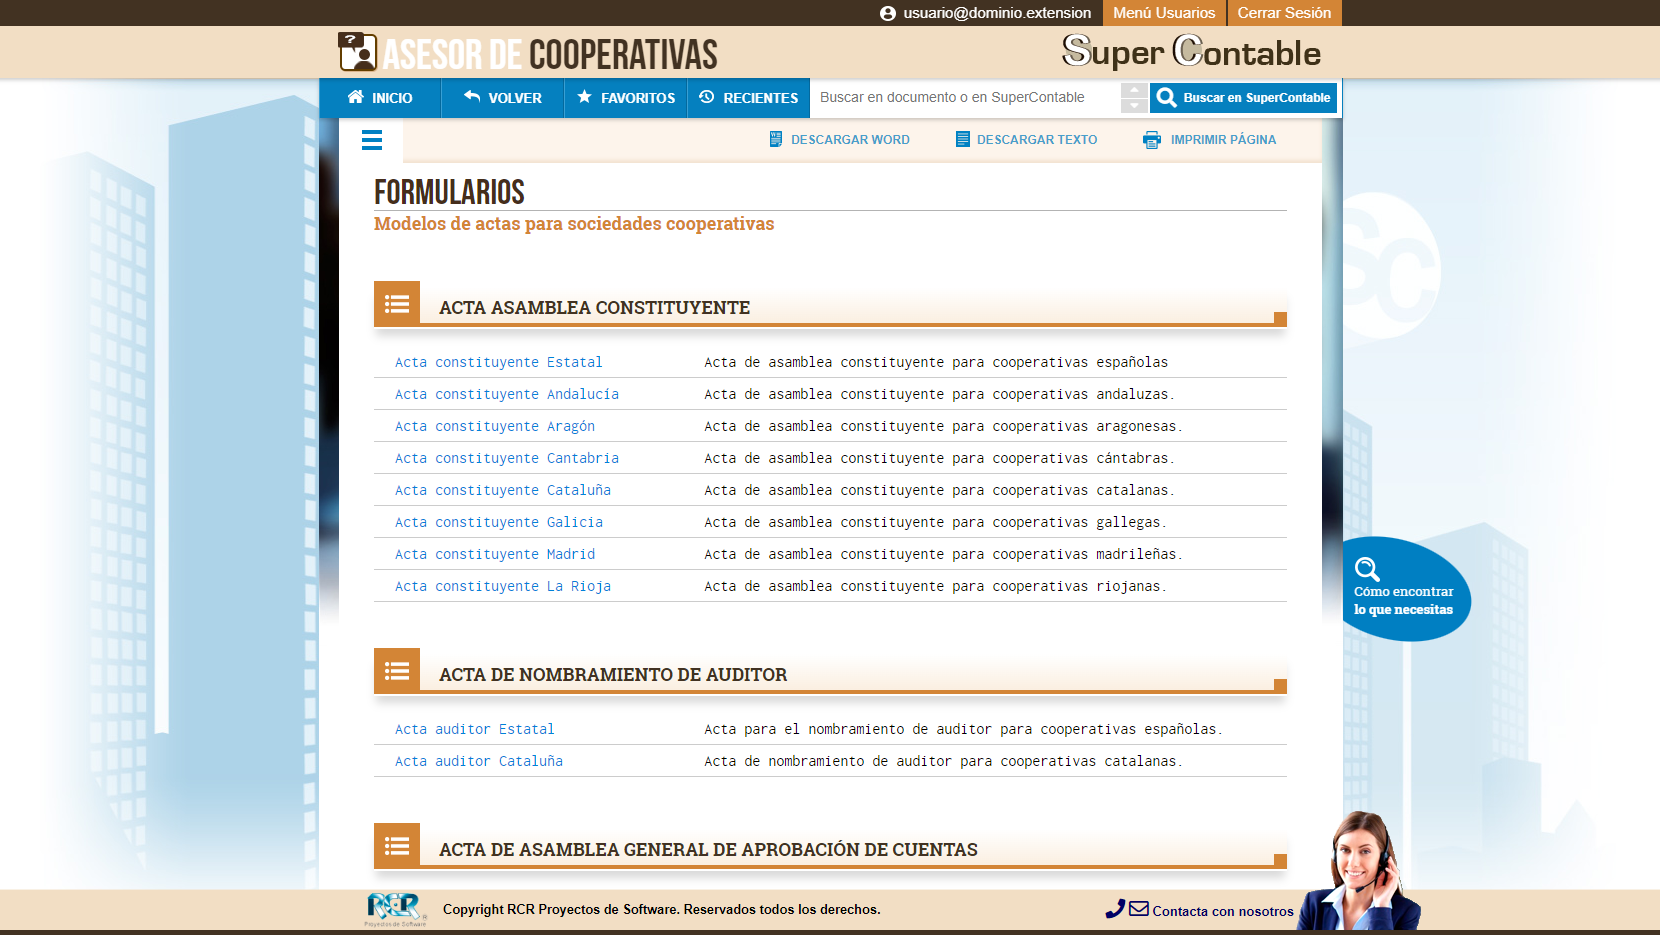1660x935 pixels.
Task: Click list icon beside Aprobación de Cuentas heading
Action: tap(397, 846)
